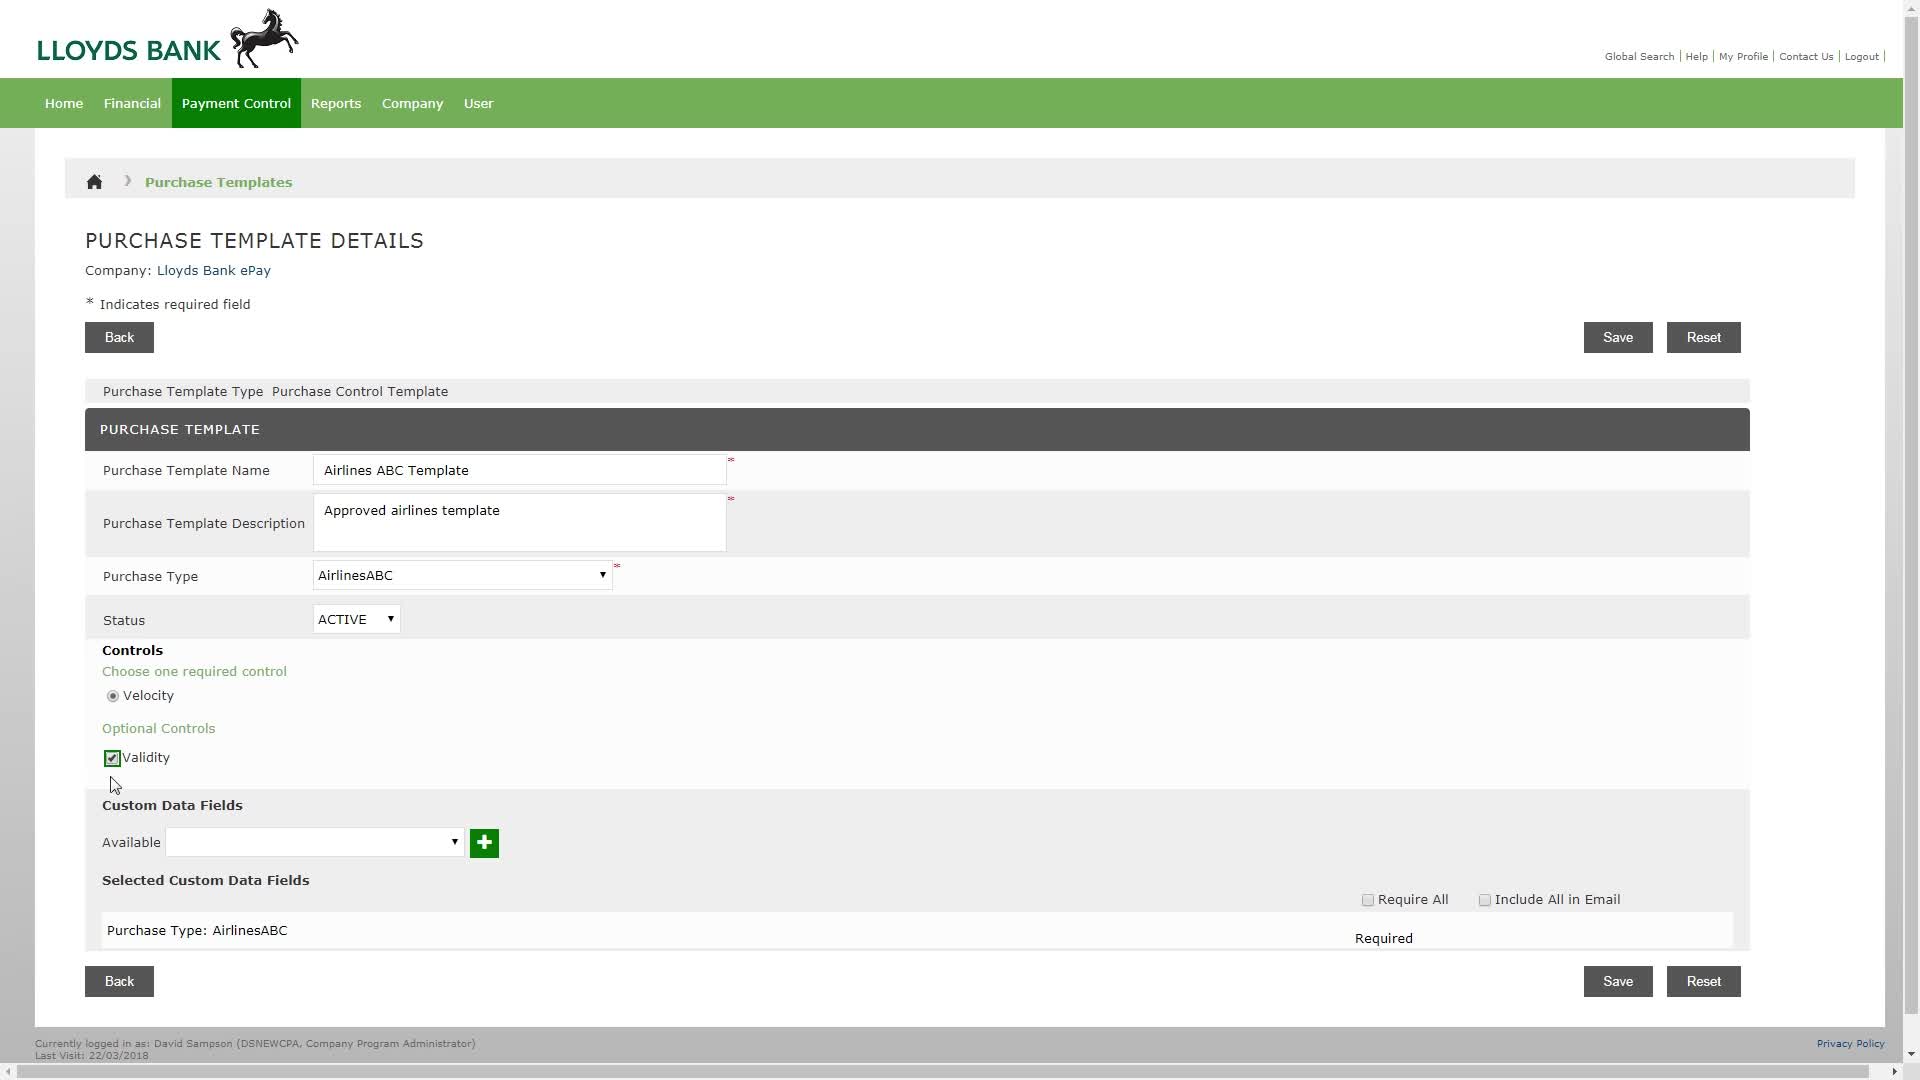The width and height of the screenshot is (1920, 1080).
Task: Open Global Search
Action: pyautogui.click(x=1638, y=56)
